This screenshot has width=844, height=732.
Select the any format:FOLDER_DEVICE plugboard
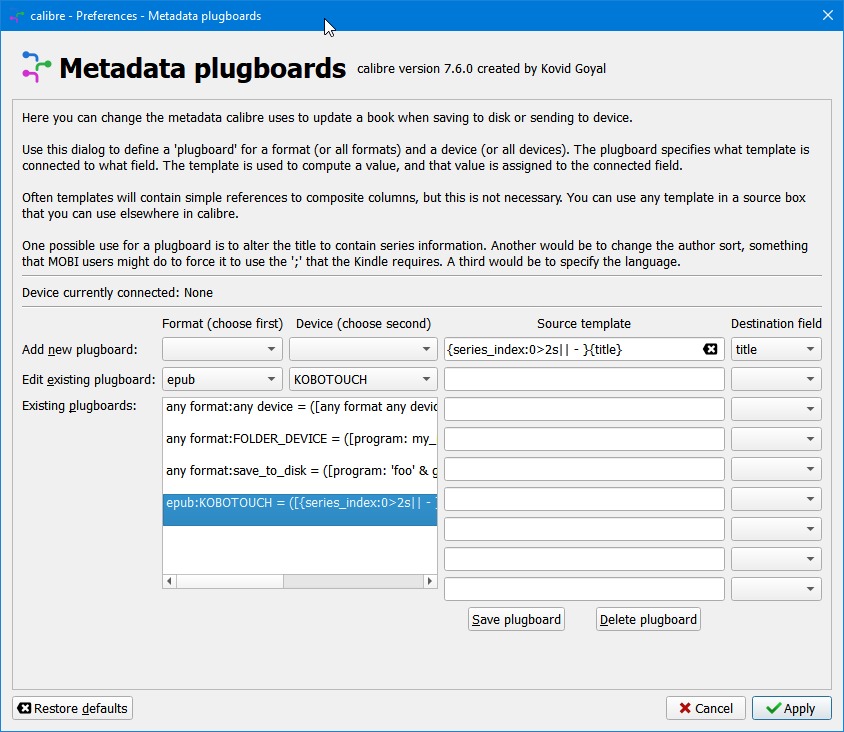pos(300,439)
